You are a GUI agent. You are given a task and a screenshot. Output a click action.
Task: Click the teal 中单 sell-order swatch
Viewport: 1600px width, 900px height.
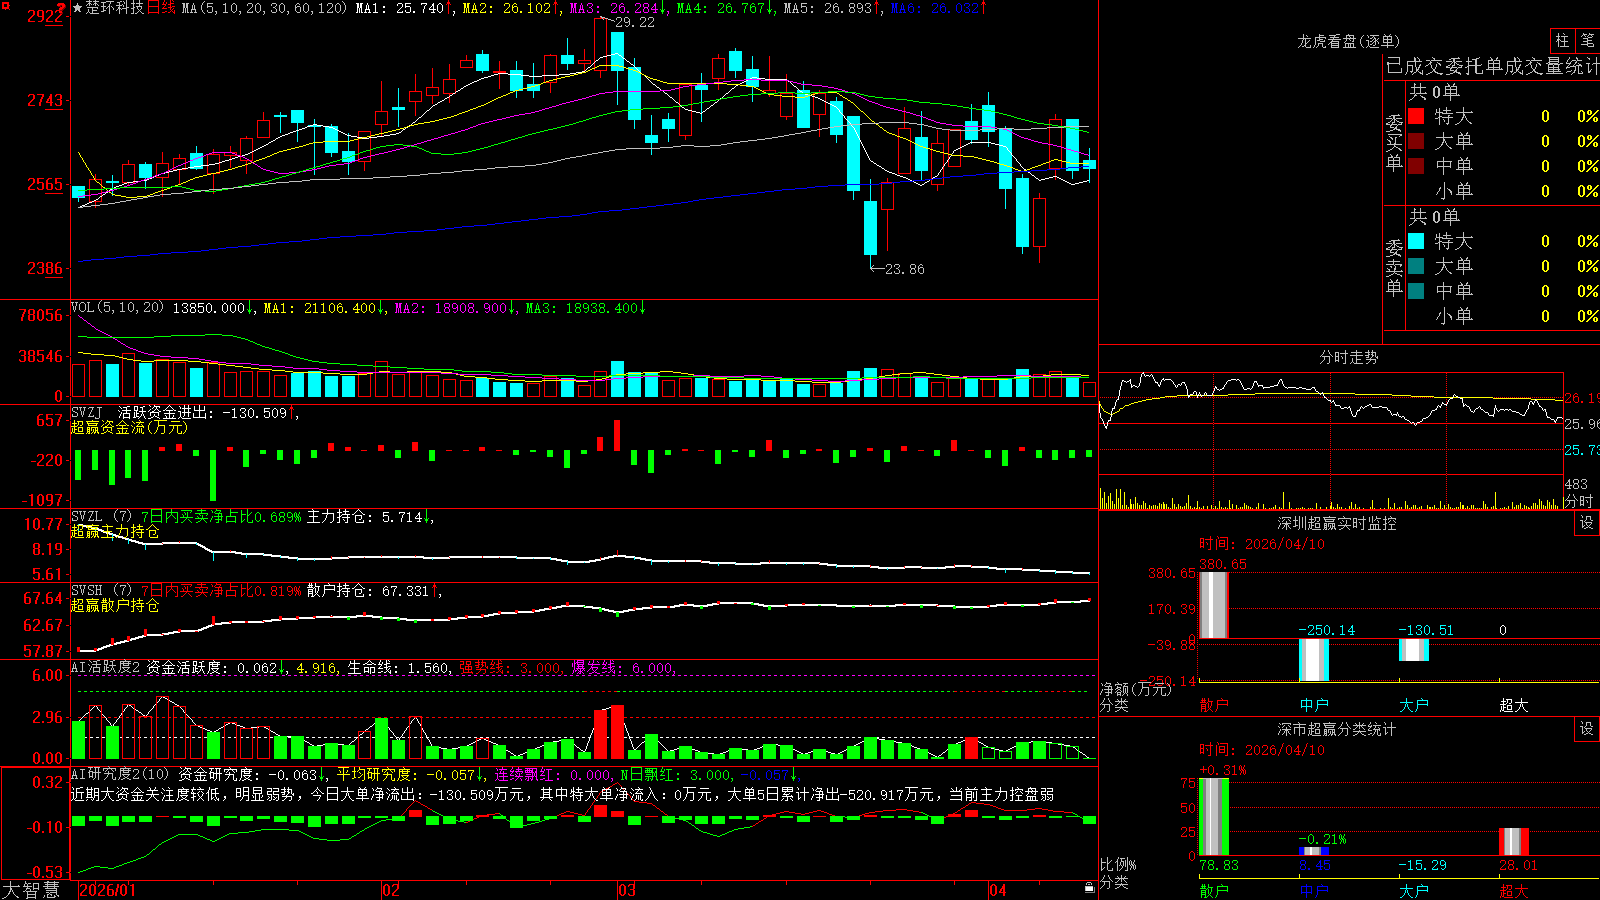point(1416,290)
